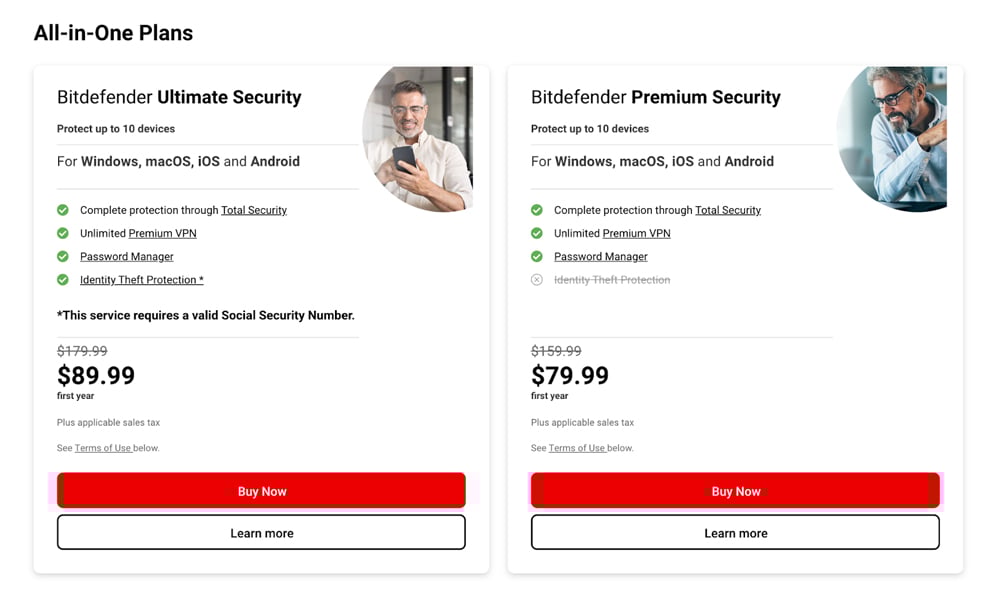
Task: Click green checkmark beside Premium plan Premium VPN
Action: (x=537, y=233)
